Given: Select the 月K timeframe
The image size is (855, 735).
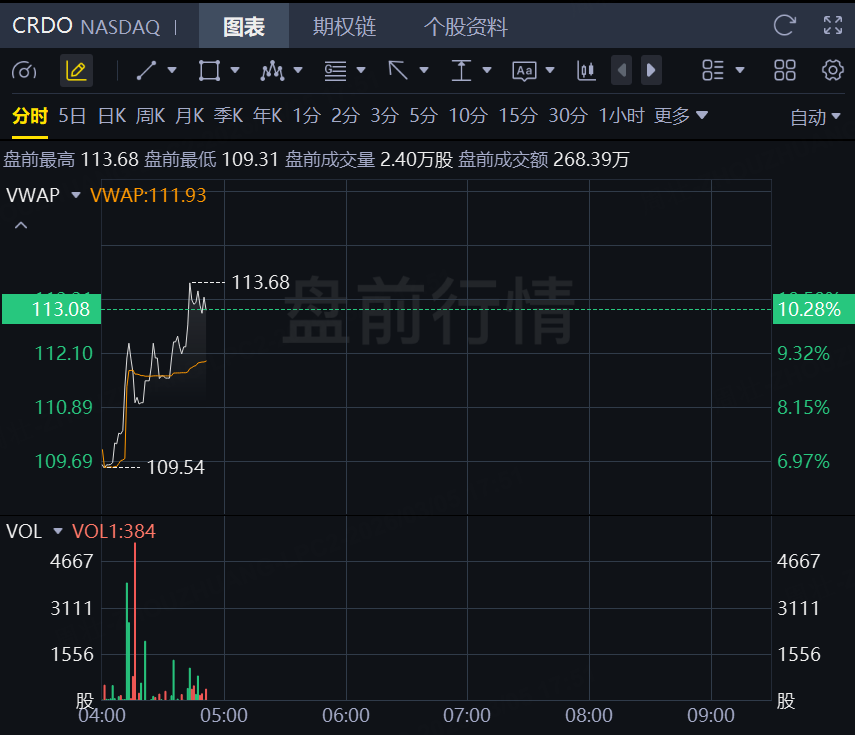Looking at the screenshot, I should 190,116.
